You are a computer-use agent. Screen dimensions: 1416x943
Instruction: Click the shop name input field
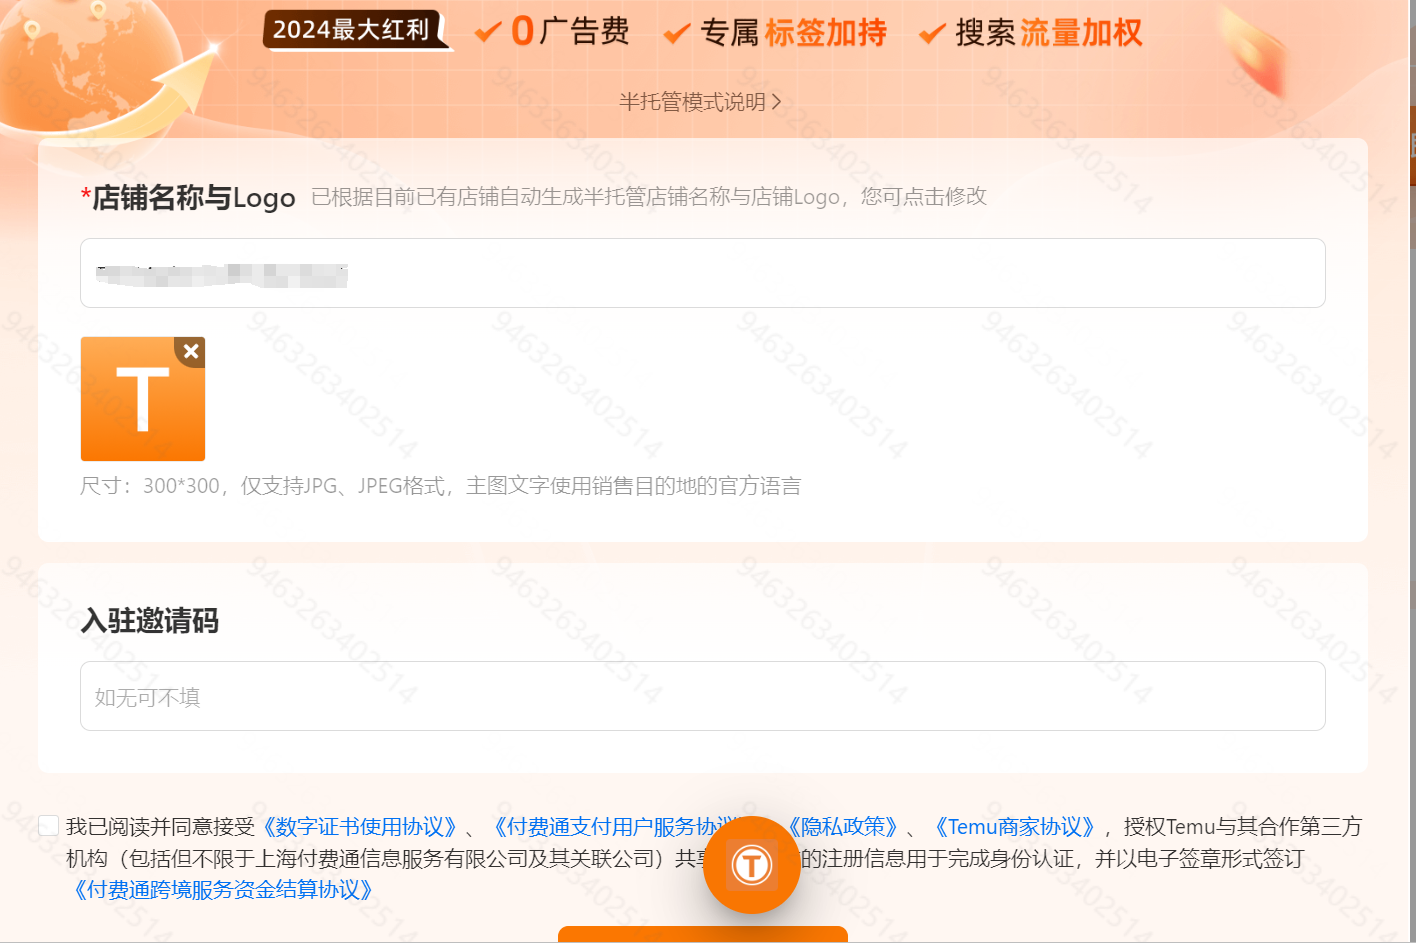coord(703,273)
